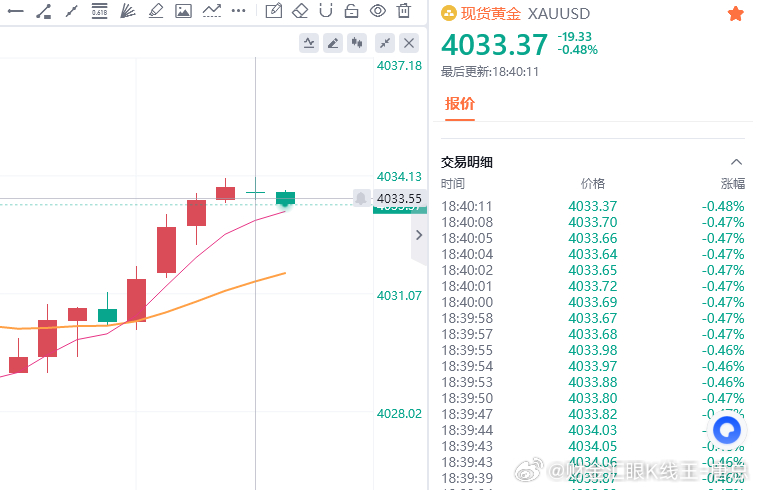Click the 最后更新:18:40:11 timestamp
757x490 pixels.
click(490, 72)
